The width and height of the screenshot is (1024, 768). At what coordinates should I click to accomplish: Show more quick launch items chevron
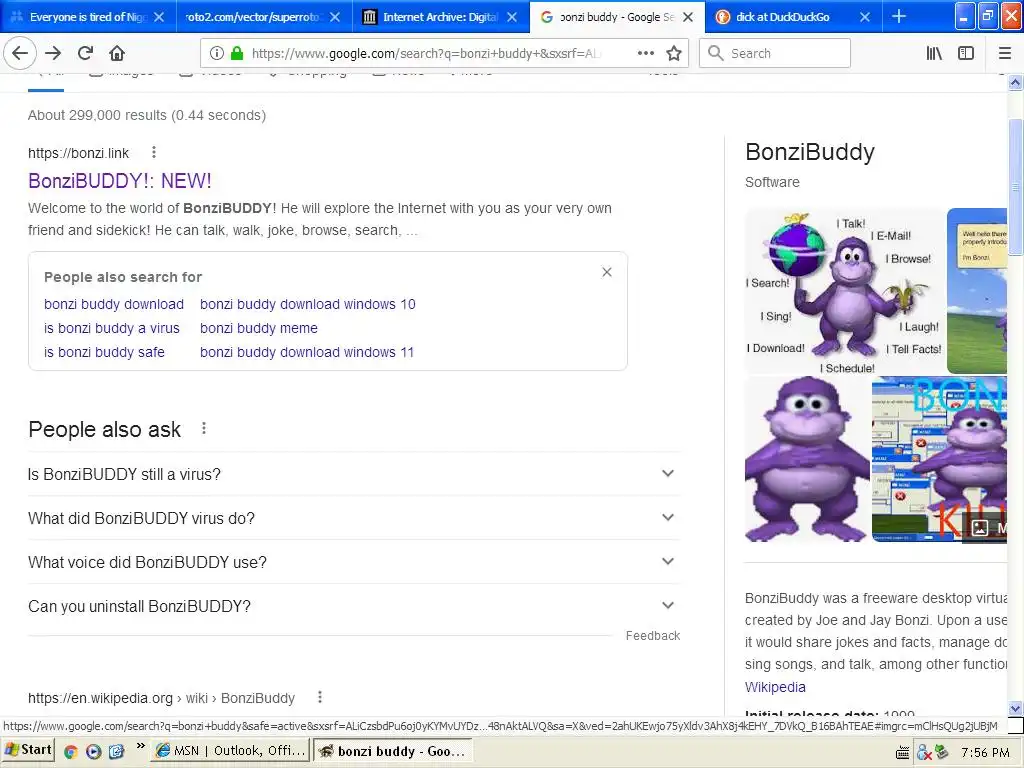click(x=140, y=746)
